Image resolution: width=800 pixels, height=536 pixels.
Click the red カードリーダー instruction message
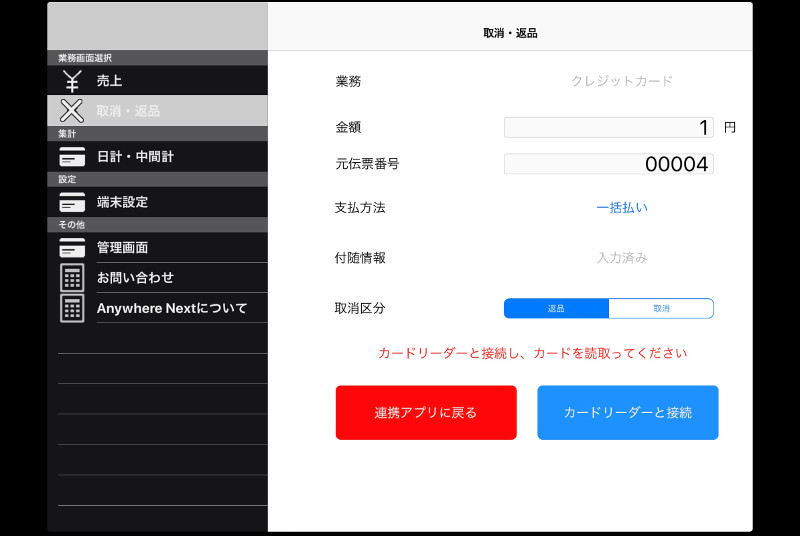[533, 353]
